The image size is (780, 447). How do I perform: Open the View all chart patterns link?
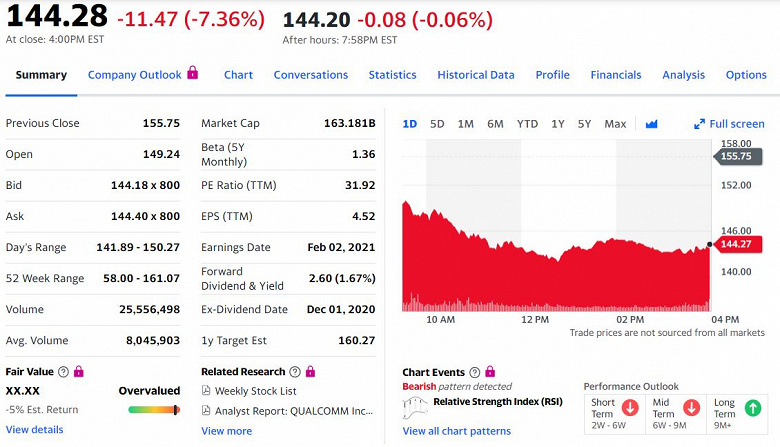pos(456,431)
